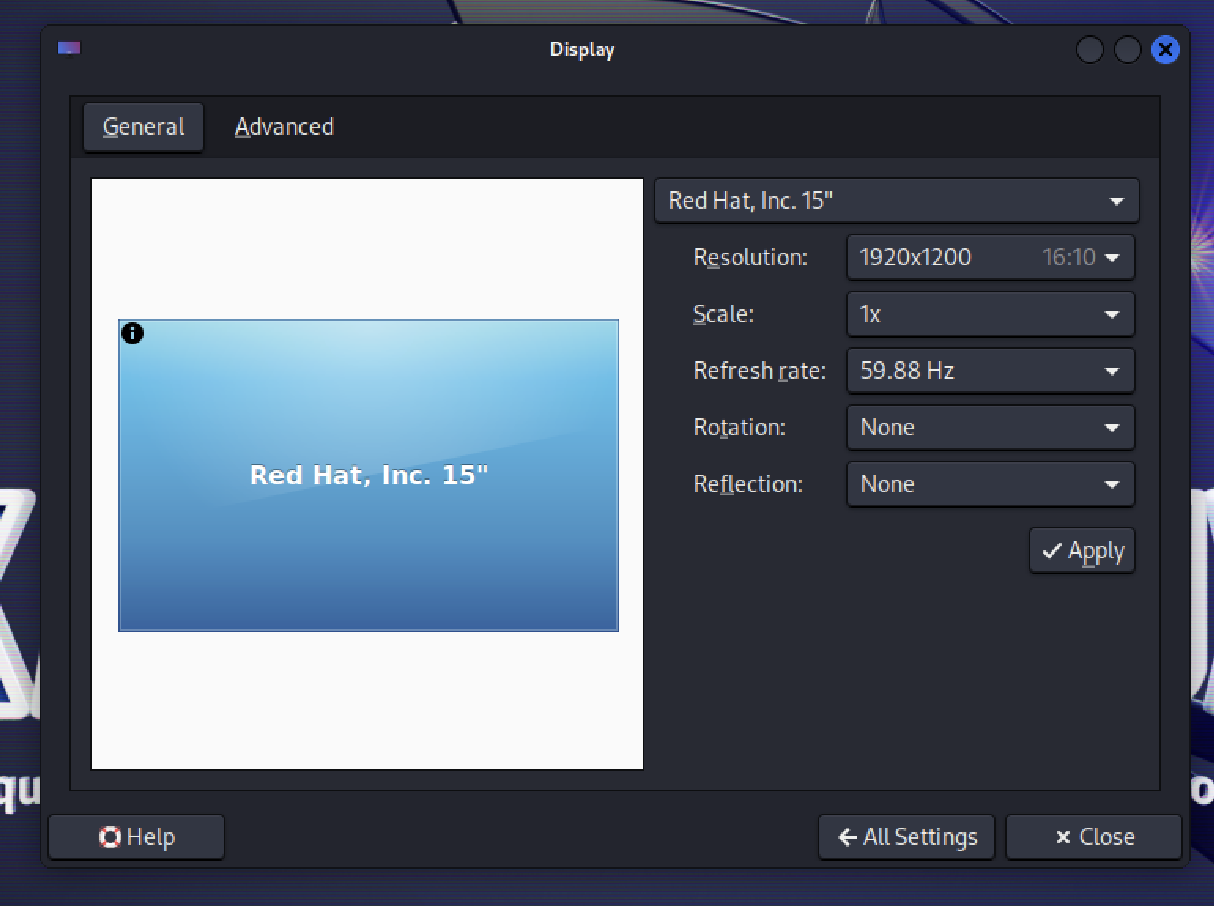This screenshot has width=1214, height=906.
Task: Open the Advanced tab
Action: [x=284, y=127]
